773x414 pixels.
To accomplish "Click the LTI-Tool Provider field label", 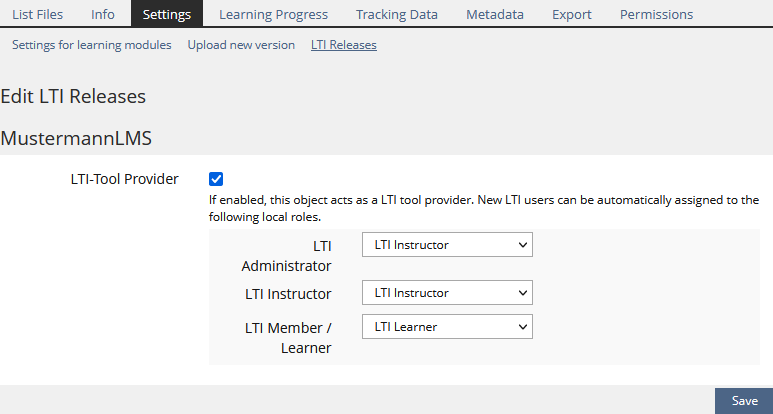I will (125, 179).
